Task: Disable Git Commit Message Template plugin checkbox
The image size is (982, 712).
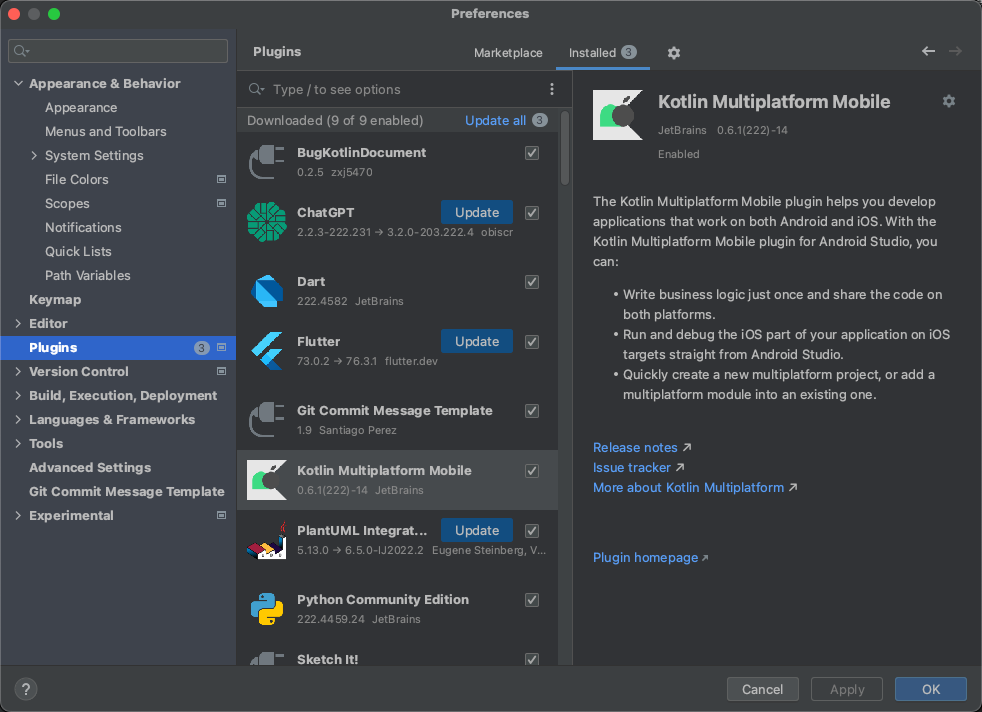Action: pyautogui.click(x=532, y=411)
